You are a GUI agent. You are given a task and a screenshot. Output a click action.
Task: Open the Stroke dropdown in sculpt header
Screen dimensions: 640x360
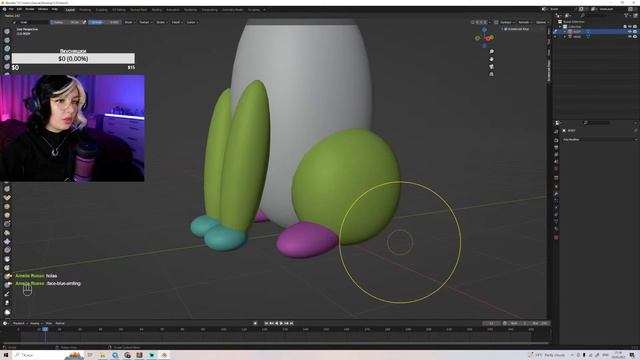click(x=161, y=22)
